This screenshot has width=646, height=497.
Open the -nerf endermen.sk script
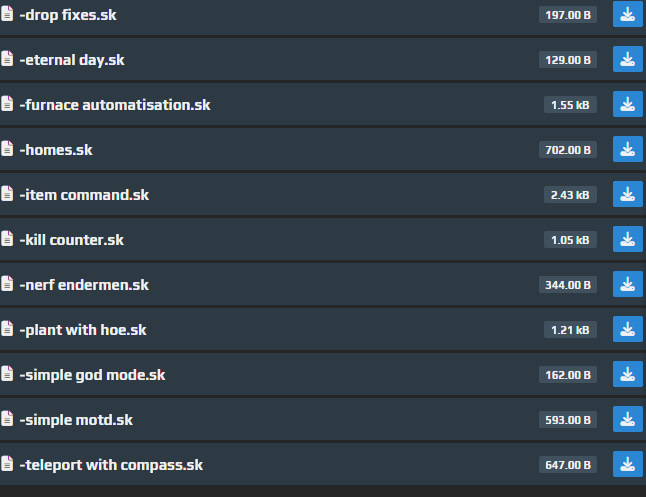(84, 285)
